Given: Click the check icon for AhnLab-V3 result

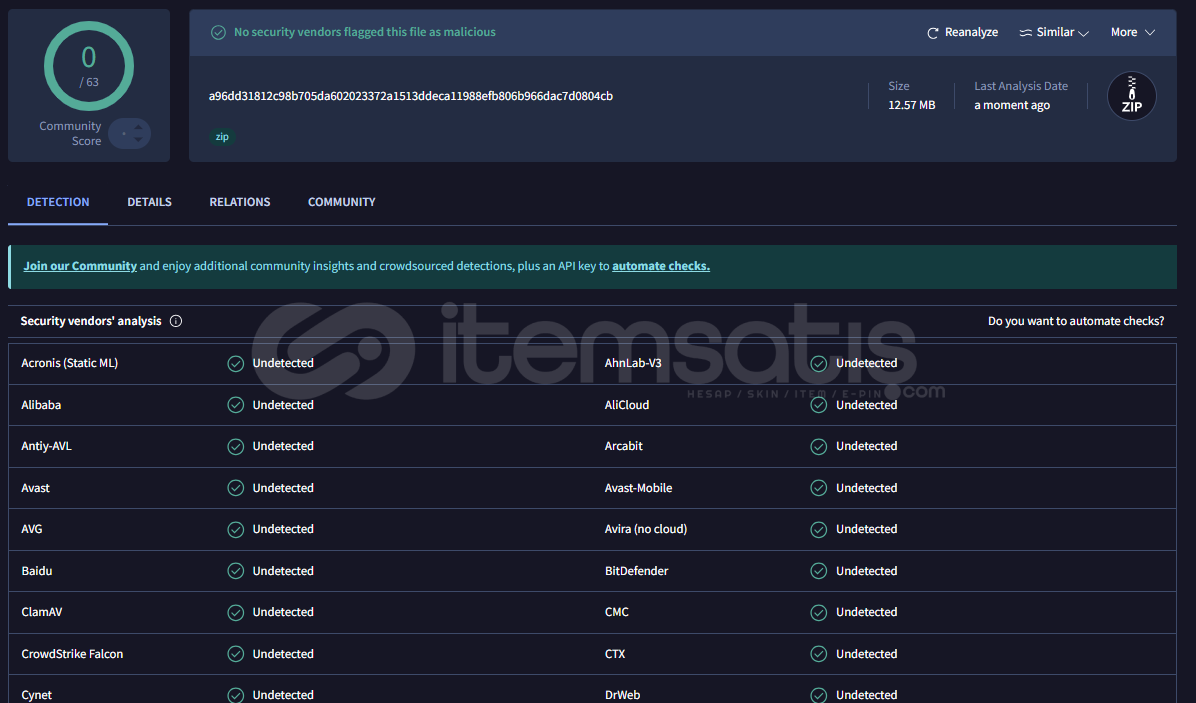Looking at the screenshot, I should point(818,364).
